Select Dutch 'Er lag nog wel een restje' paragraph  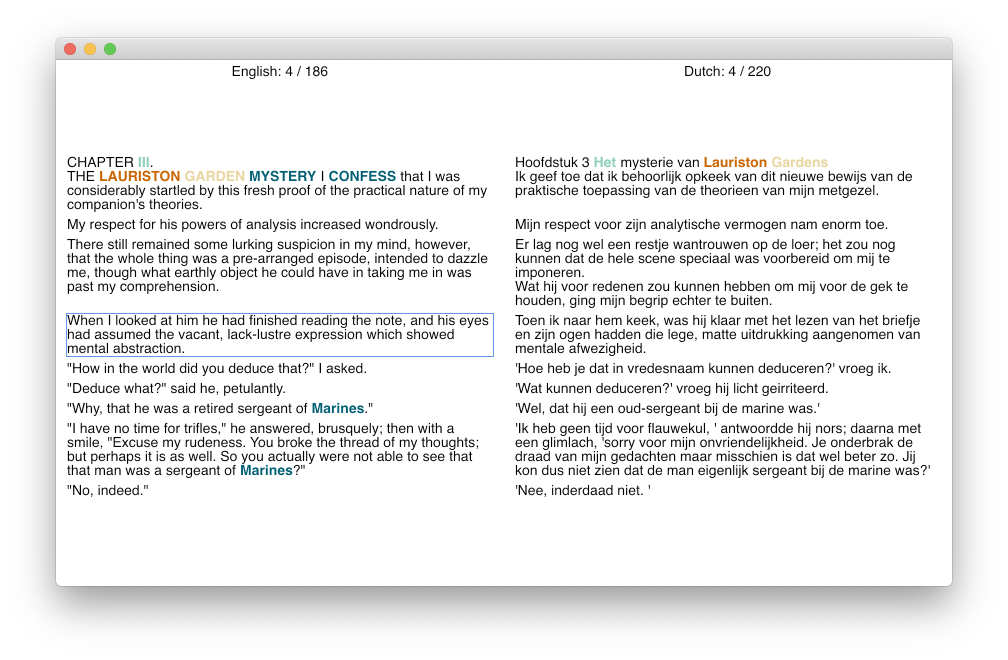705,258
